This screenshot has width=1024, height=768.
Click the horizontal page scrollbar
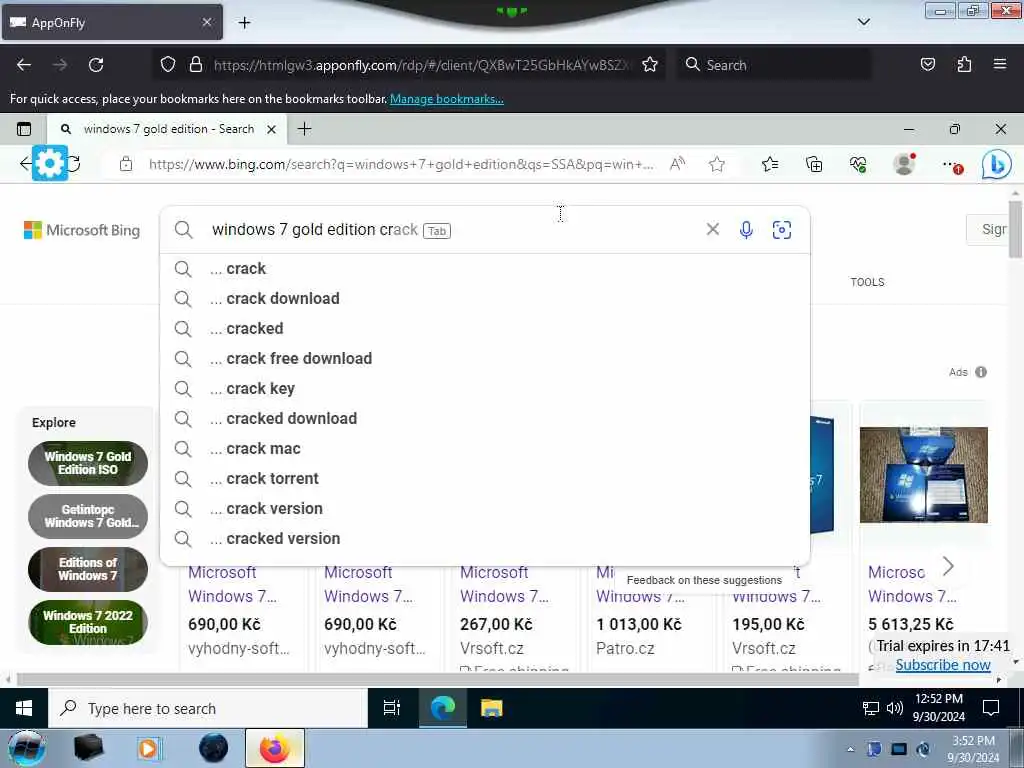438,680
